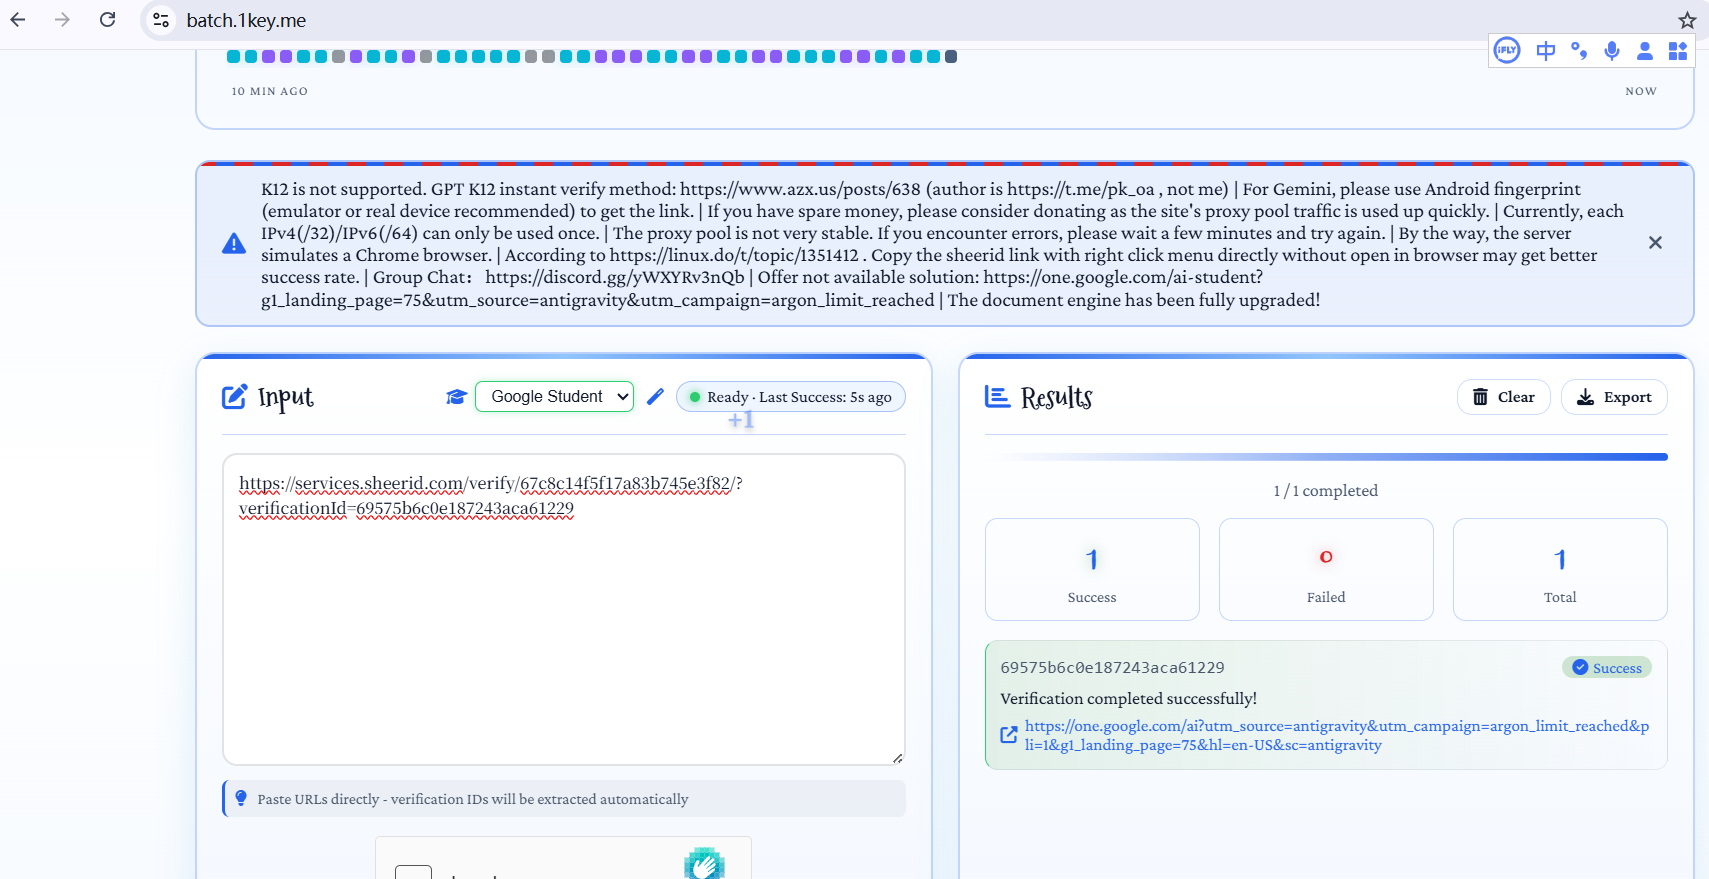1709x879 pixels.
Task: Click the site info icon in address bar
Action: 161,20
